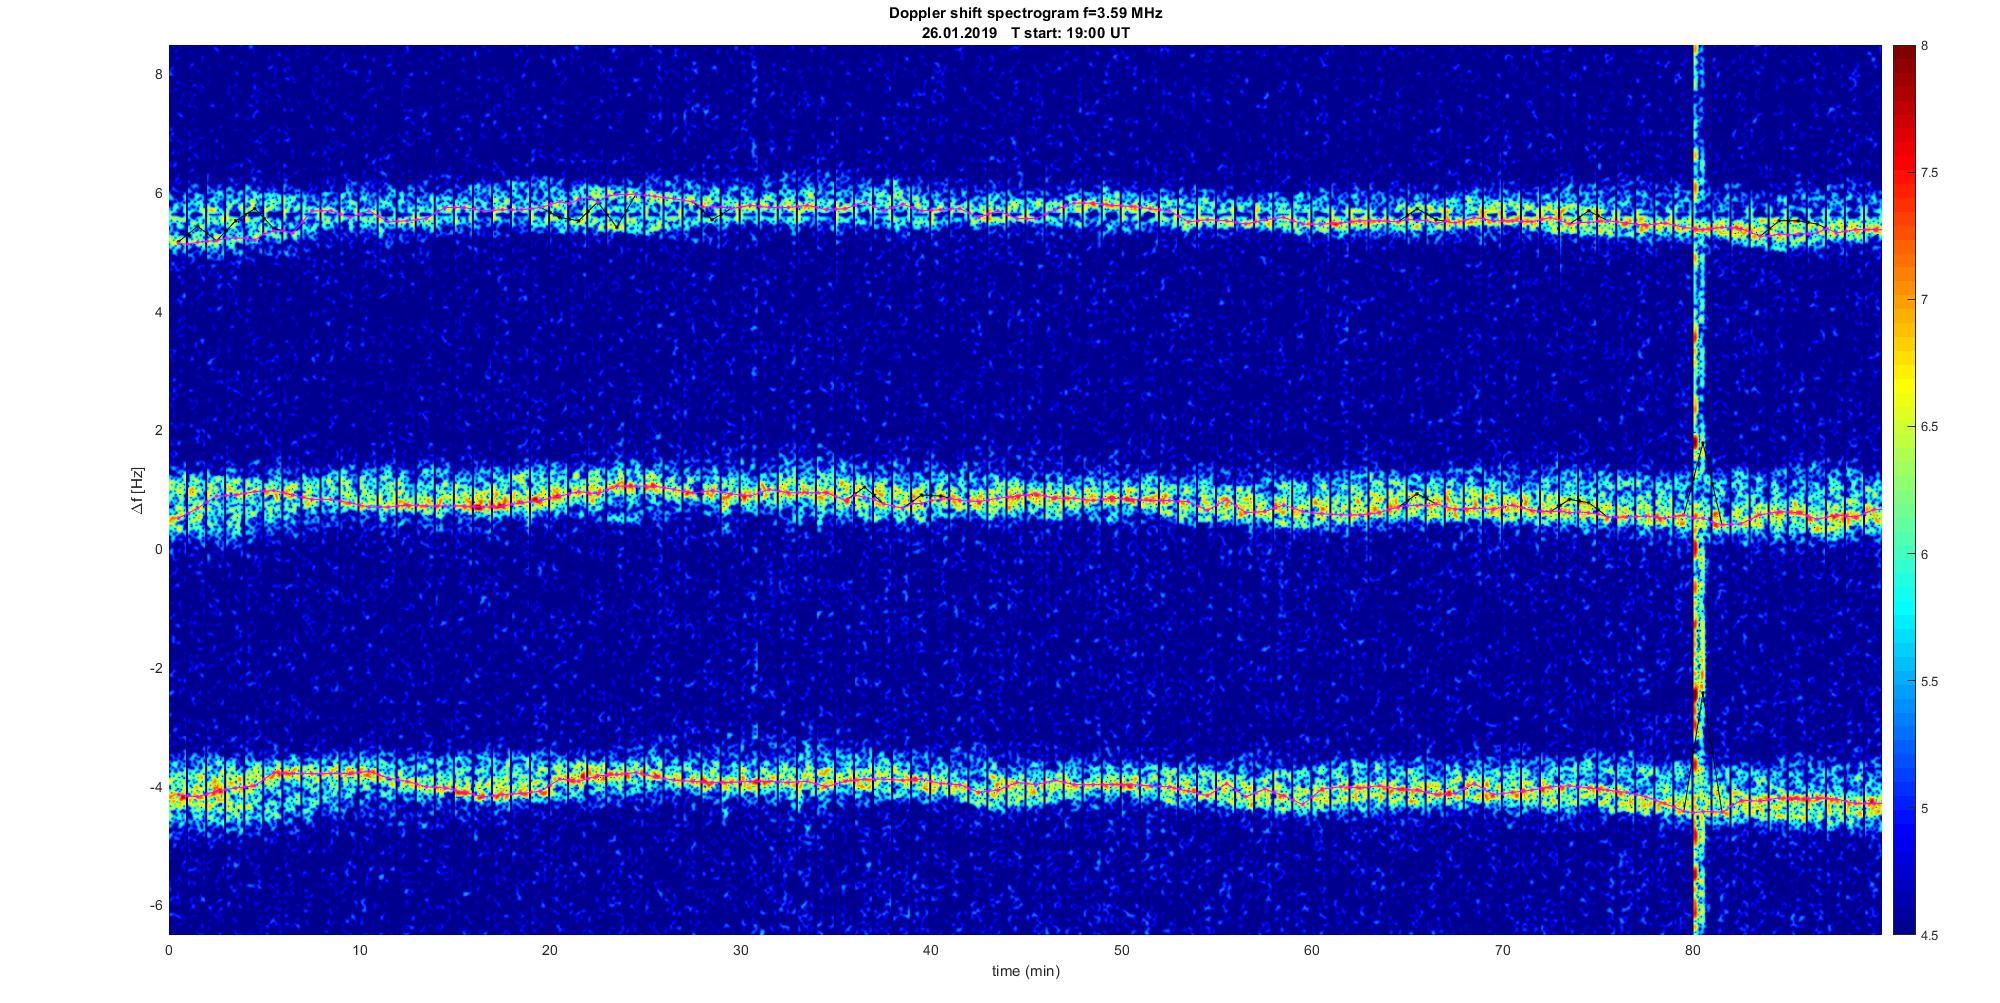This screenshot has width=2000, height=1003.
Task: Click the x-axis tick label '40'
Action: [x=931, y=951]
